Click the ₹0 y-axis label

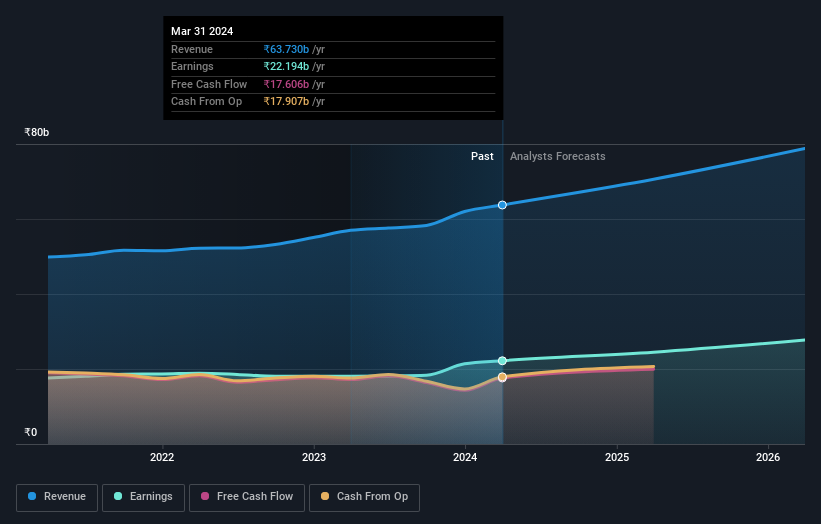31,432
